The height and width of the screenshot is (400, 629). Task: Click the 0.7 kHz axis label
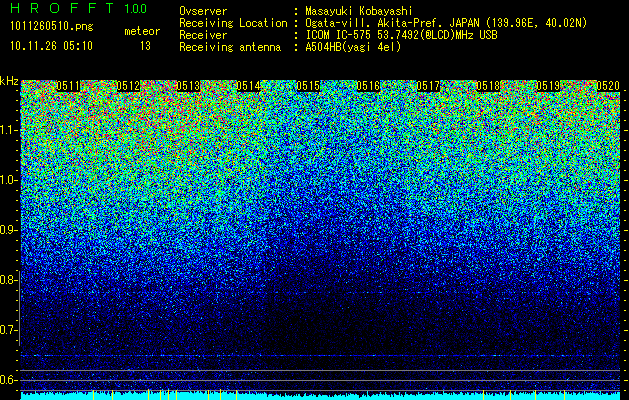[x=8, y=330]
